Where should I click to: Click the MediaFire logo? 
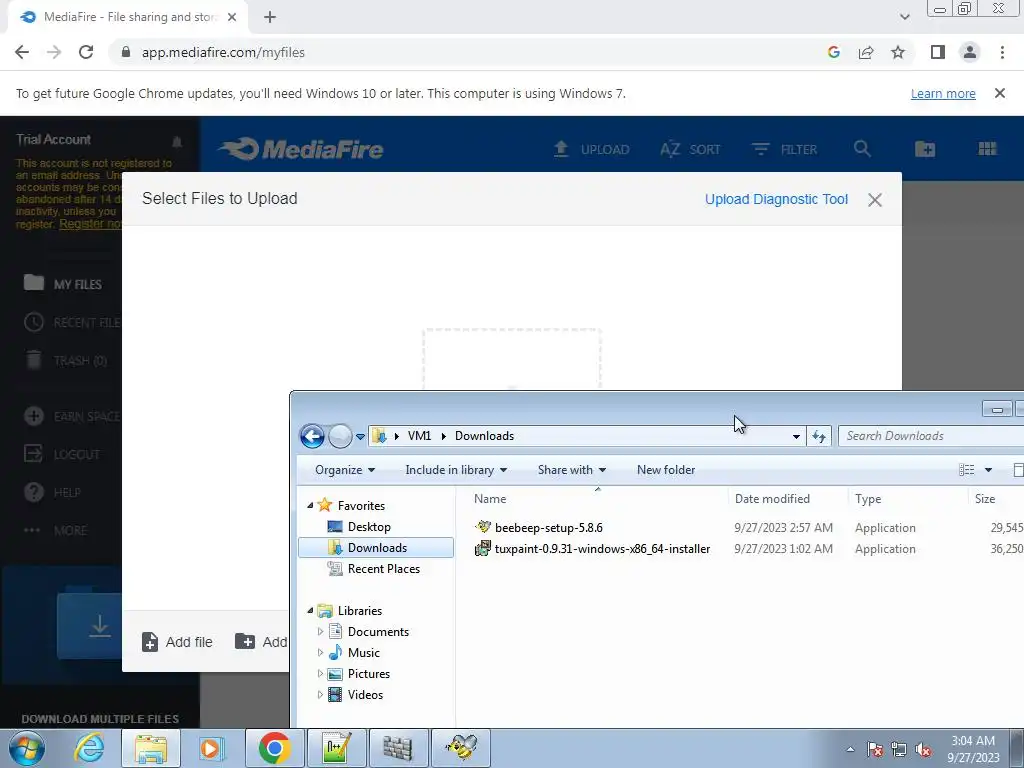pyautogui.click(x=301, y=149)
